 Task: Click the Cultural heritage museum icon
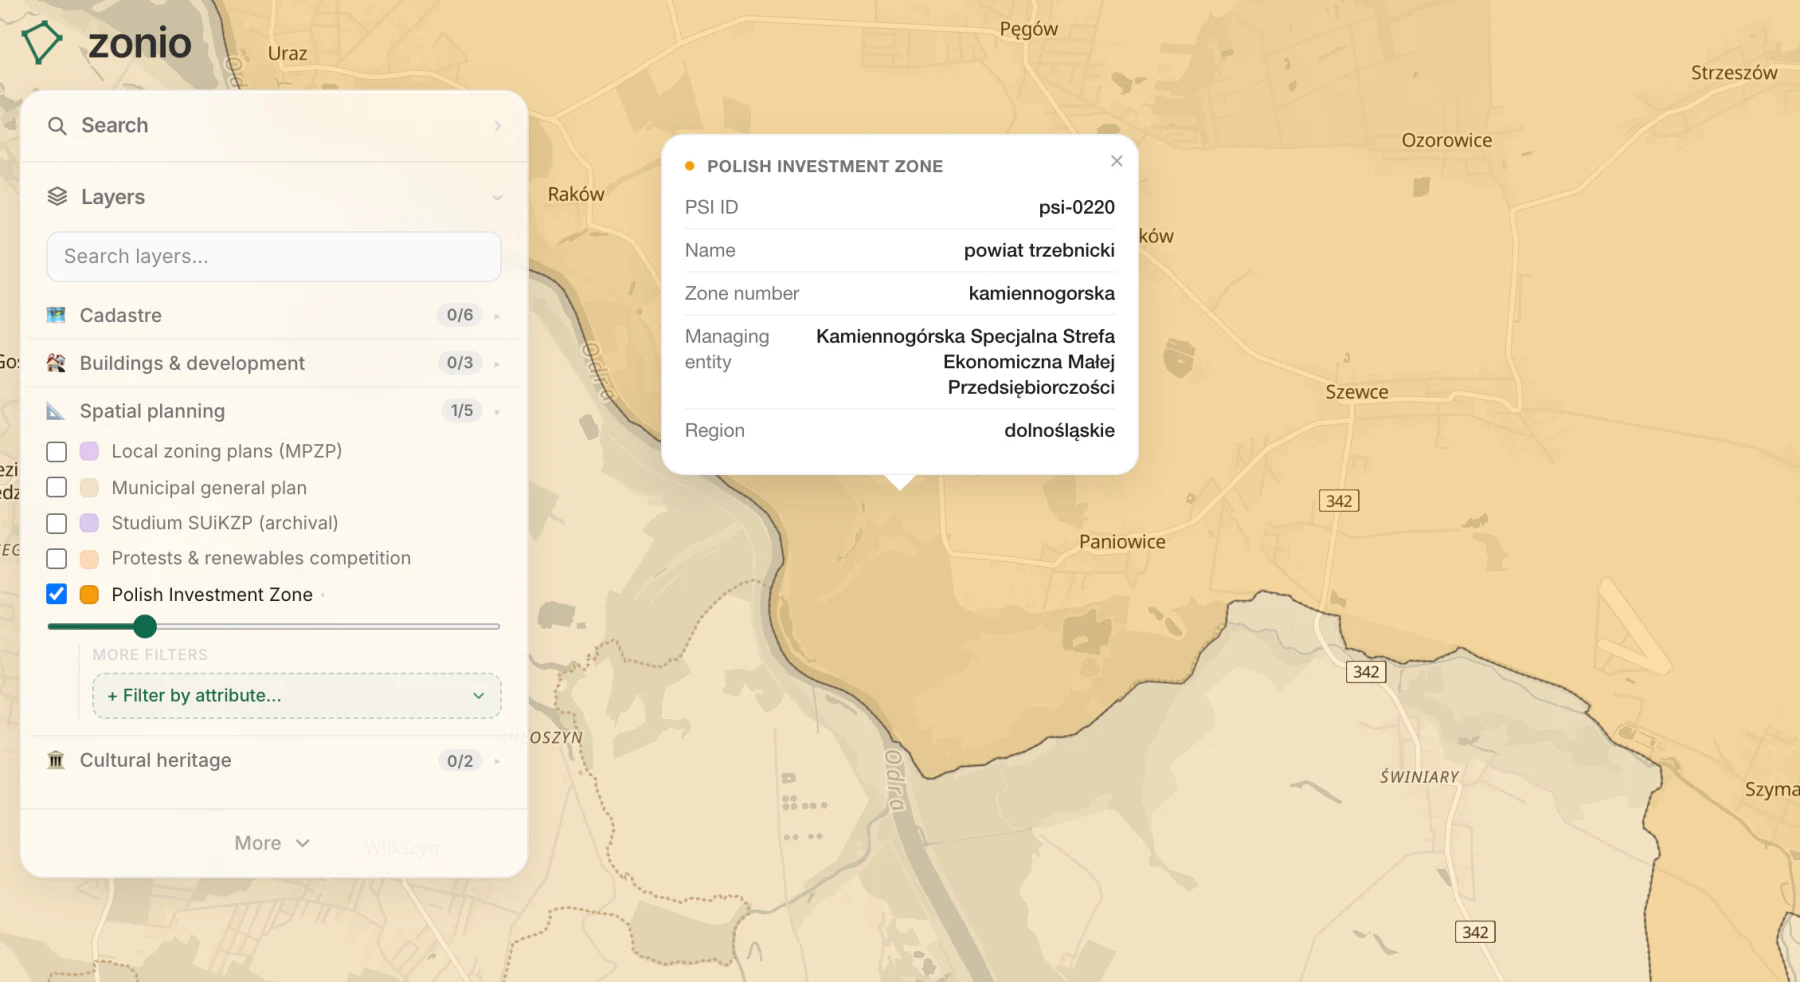pyautogui.click(x=56, y=761)
